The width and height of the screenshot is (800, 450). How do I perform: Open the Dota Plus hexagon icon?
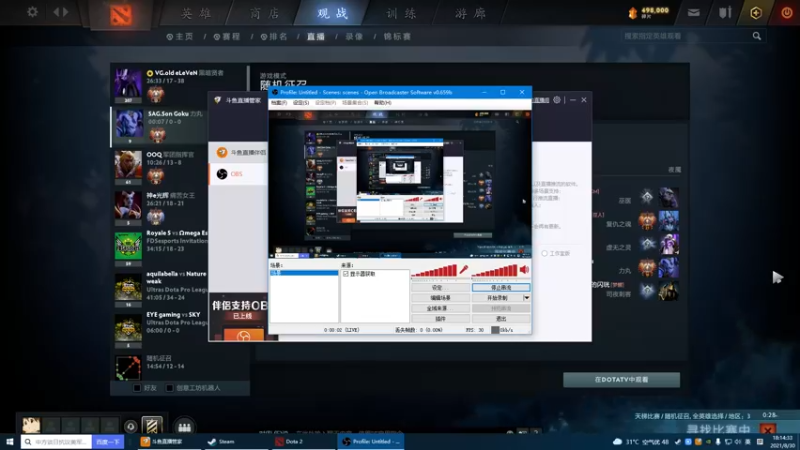click(756, 13)
